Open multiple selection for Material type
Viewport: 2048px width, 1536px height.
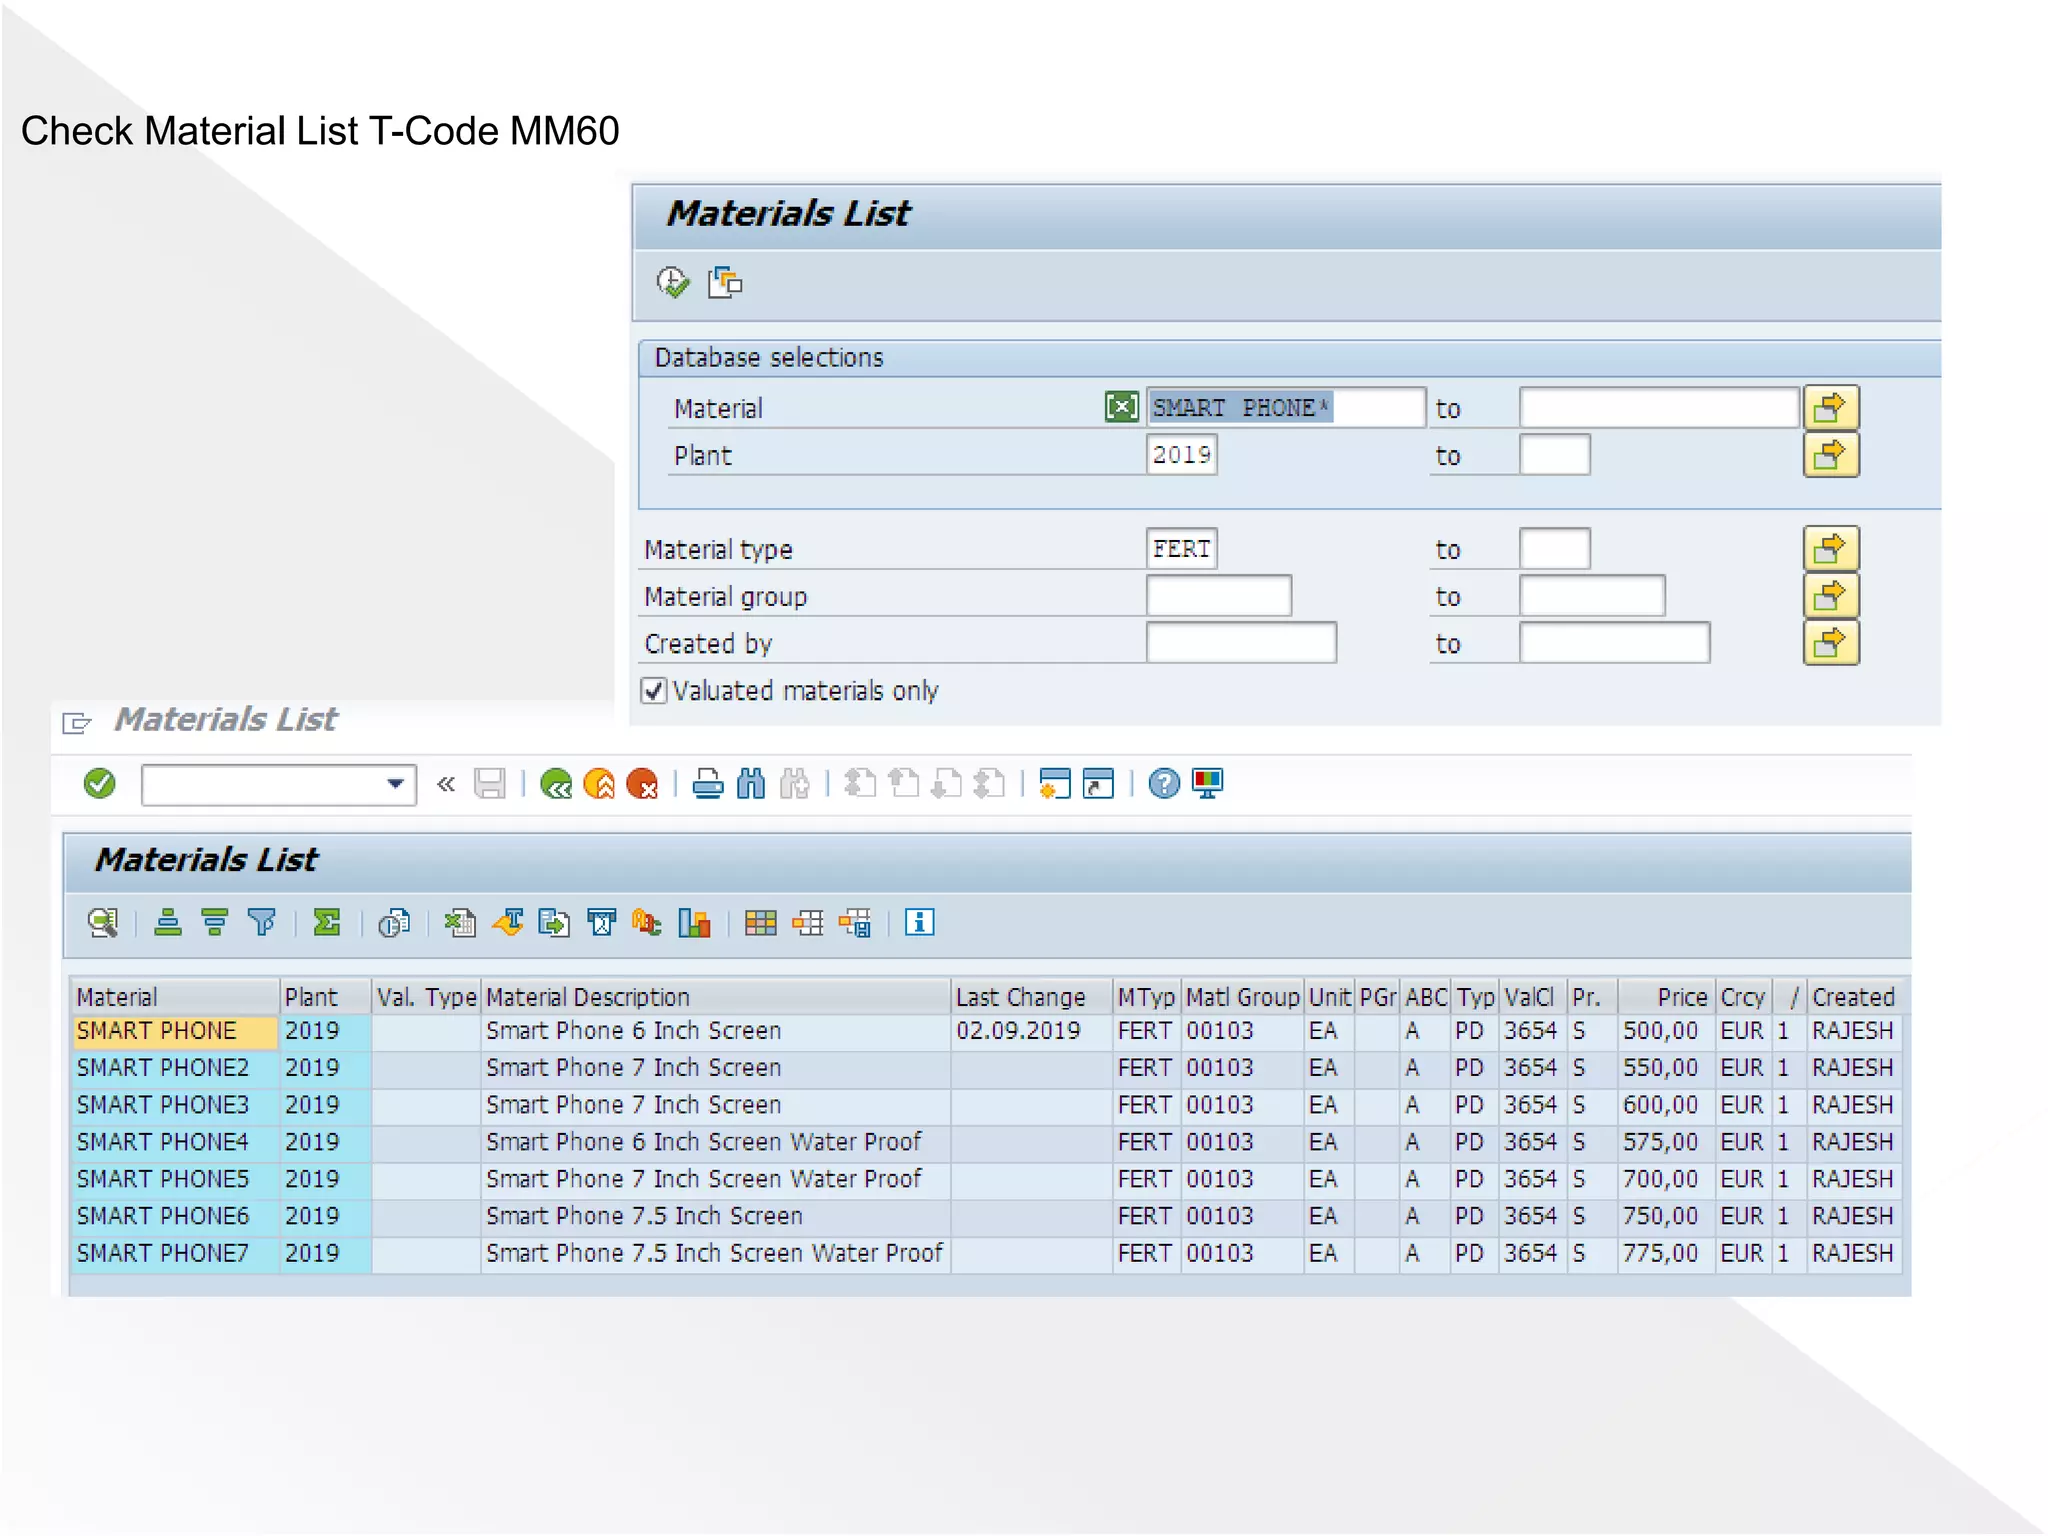(1830, 549)
